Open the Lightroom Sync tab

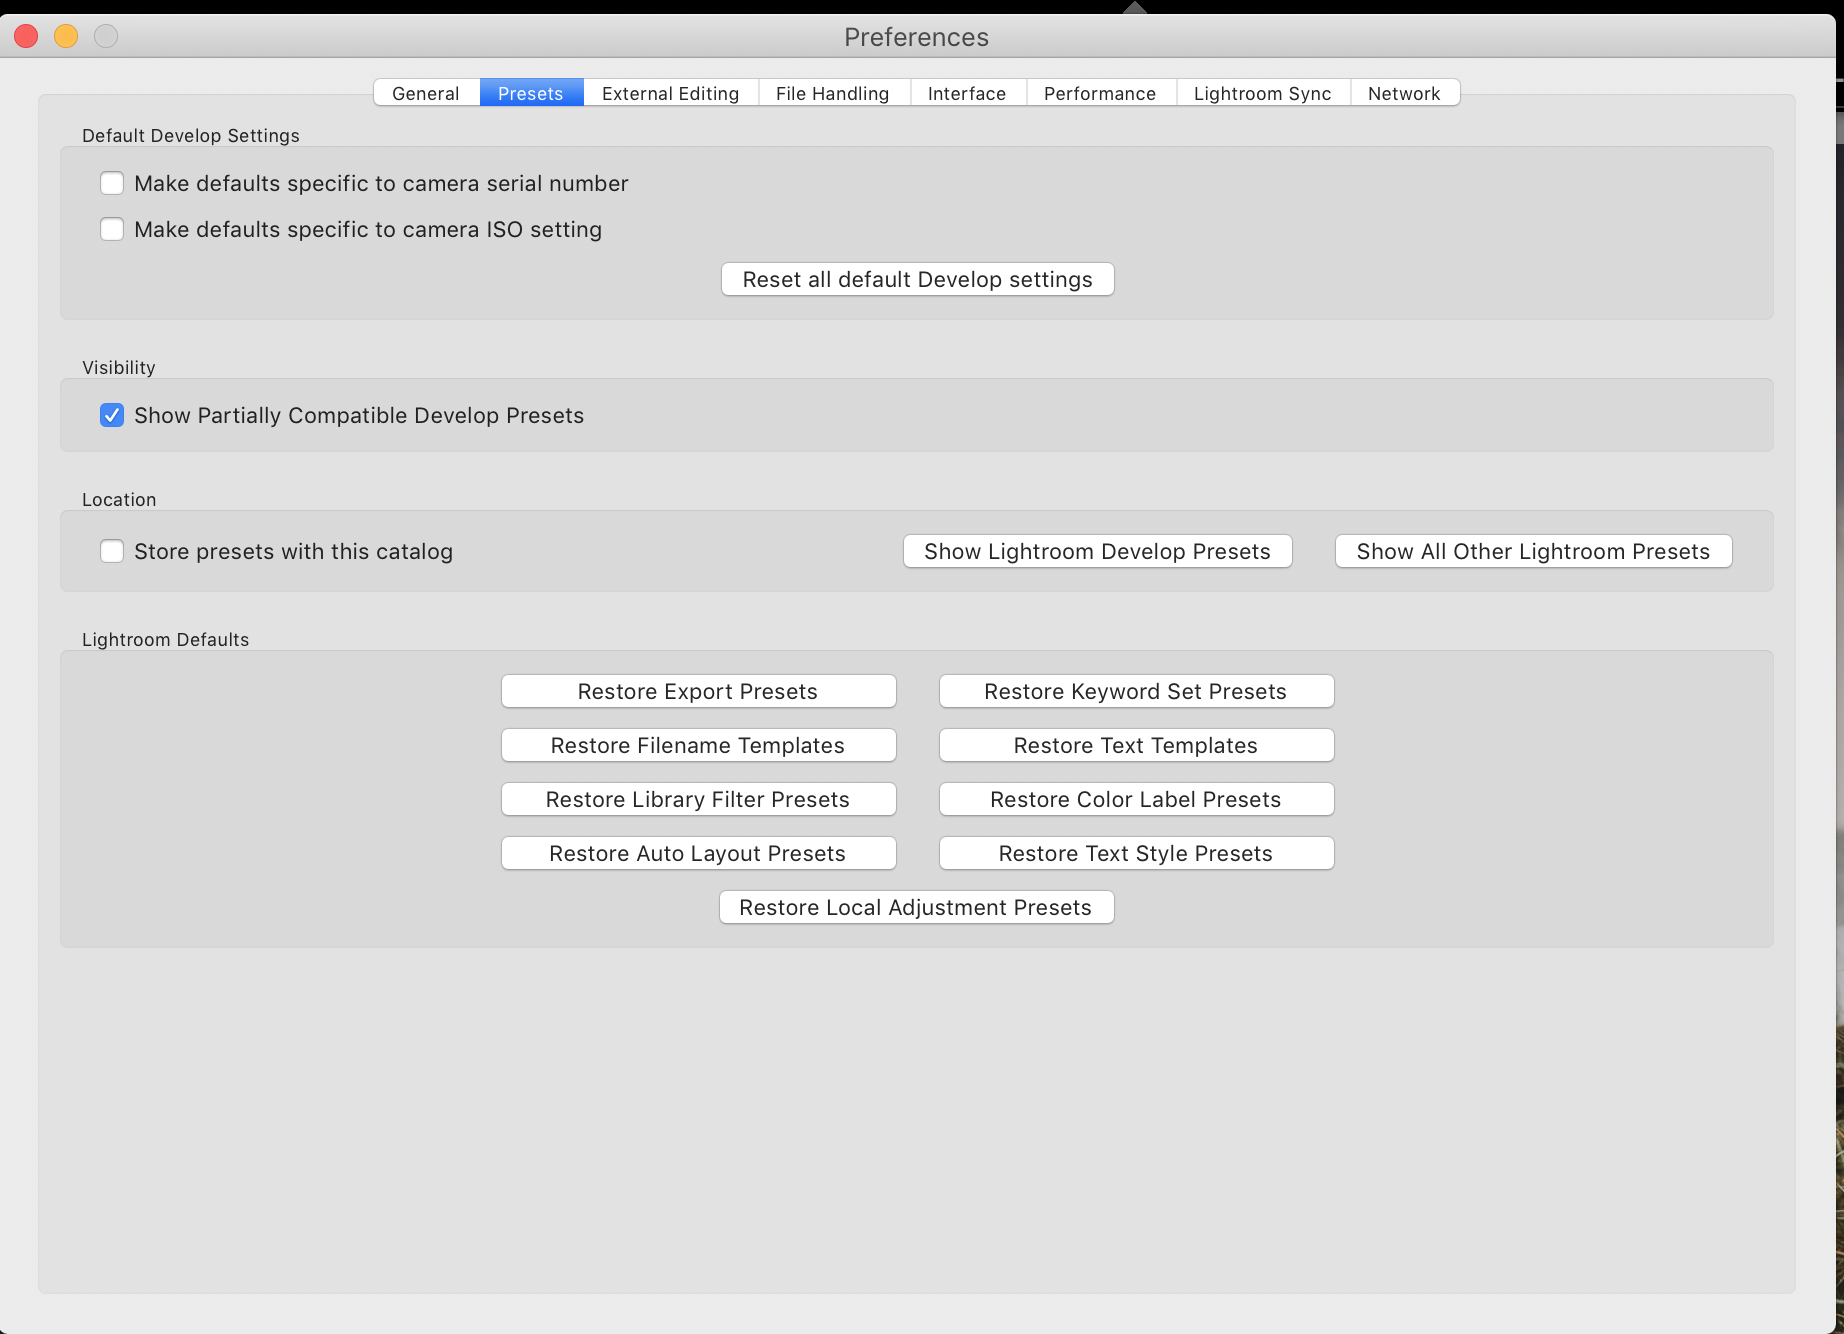1263,93
